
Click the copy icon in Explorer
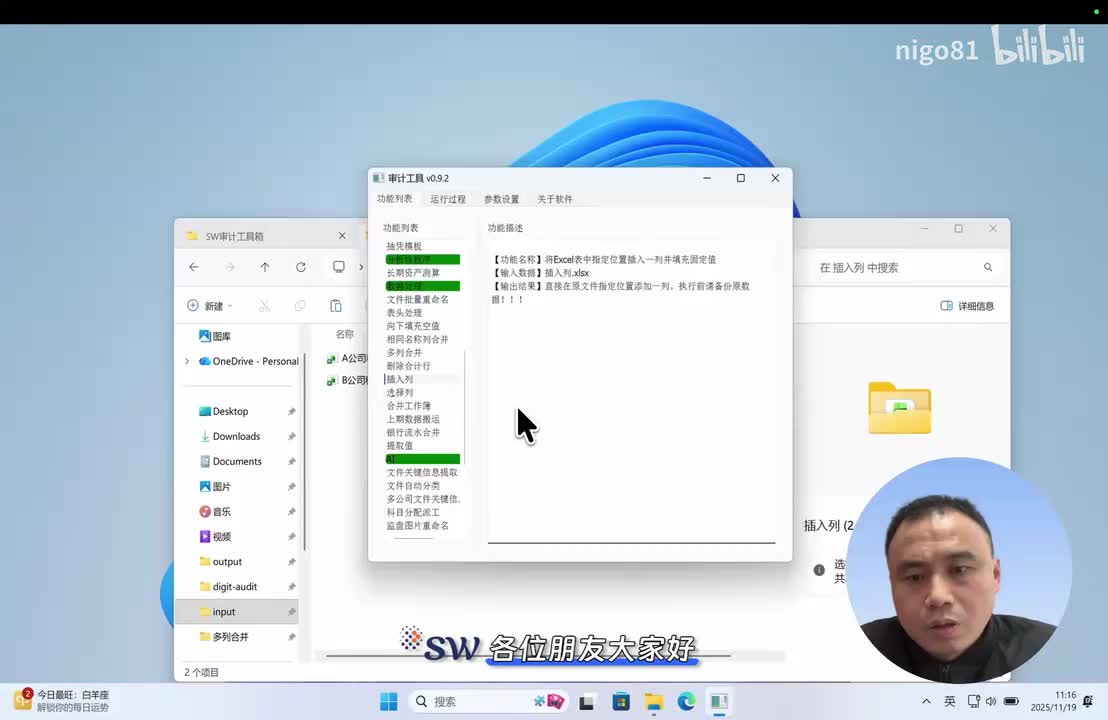pos(300,306)
